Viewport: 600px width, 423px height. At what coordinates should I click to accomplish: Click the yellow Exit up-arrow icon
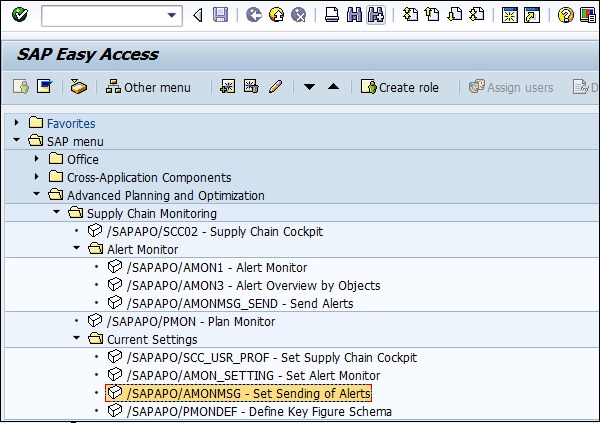276,15
